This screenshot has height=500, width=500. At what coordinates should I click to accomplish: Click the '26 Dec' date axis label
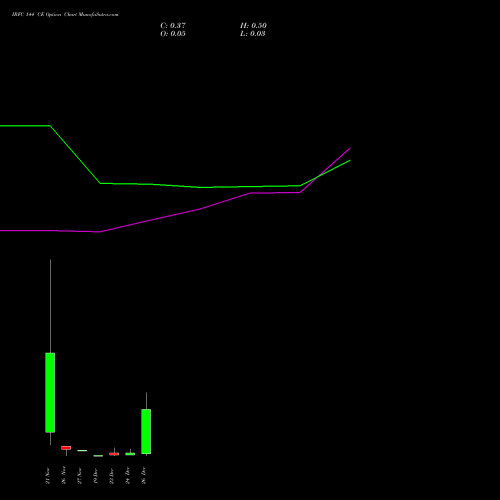tap(144, 476)
